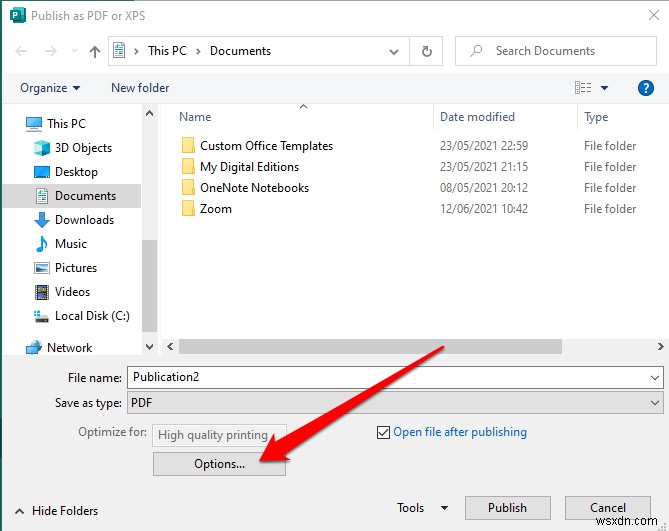Select This PC in navigation pane

pyautogui.click(x=66, y=124)
